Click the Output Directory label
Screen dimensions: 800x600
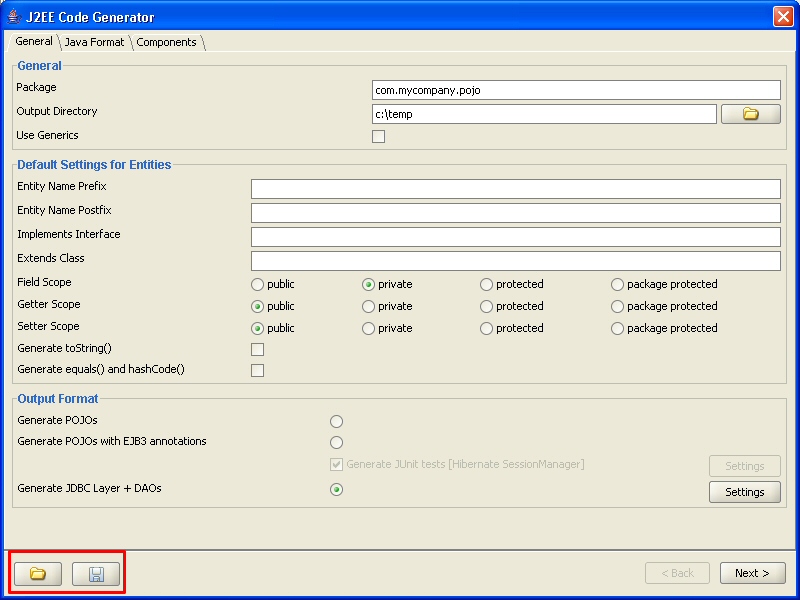pyautogui.click(x=57, y=111)
